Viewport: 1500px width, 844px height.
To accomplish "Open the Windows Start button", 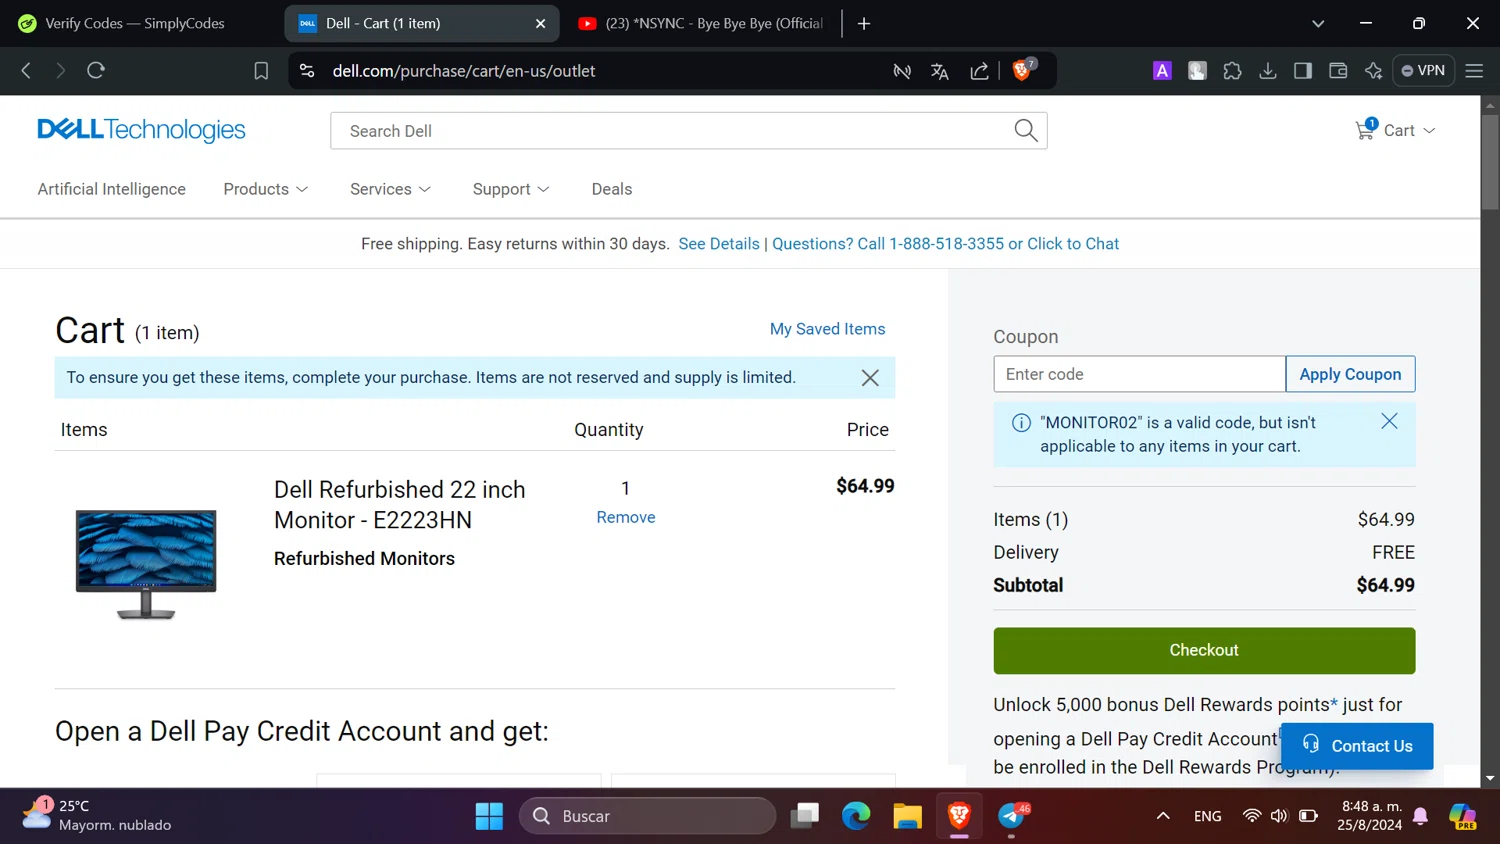I will 489,816.
